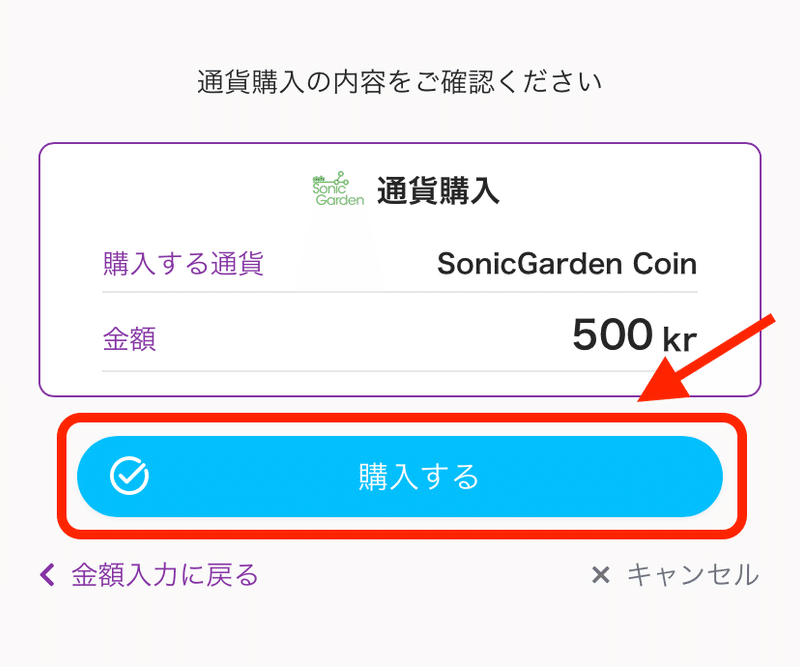This screenshot has height=667, width=800.
Task: Click the SonicGarden Coin currency value
Action: click(x=567, y=264)
